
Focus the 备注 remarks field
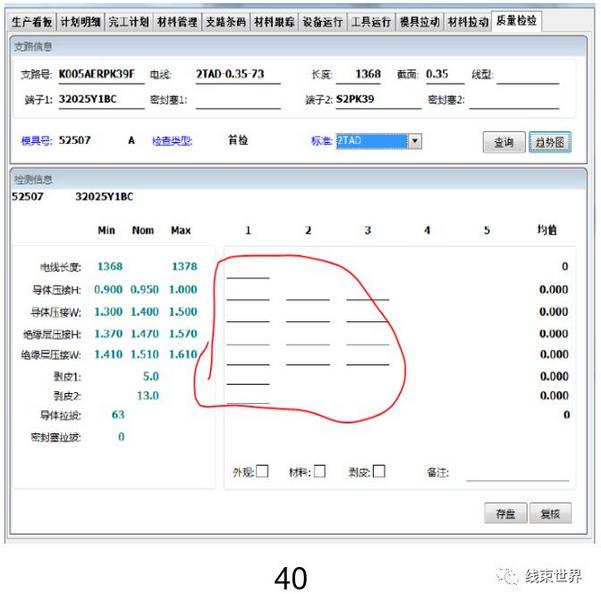517,472
